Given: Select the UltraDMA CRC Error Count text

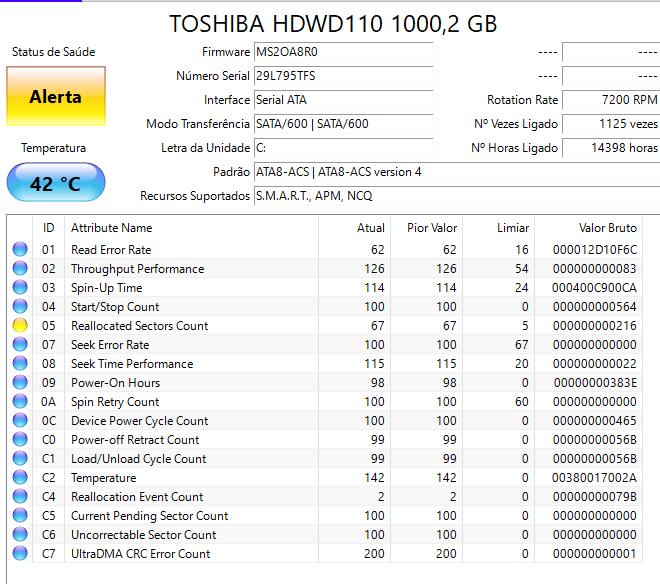Looking at the screenshot, I should click(x=141, y=554).
